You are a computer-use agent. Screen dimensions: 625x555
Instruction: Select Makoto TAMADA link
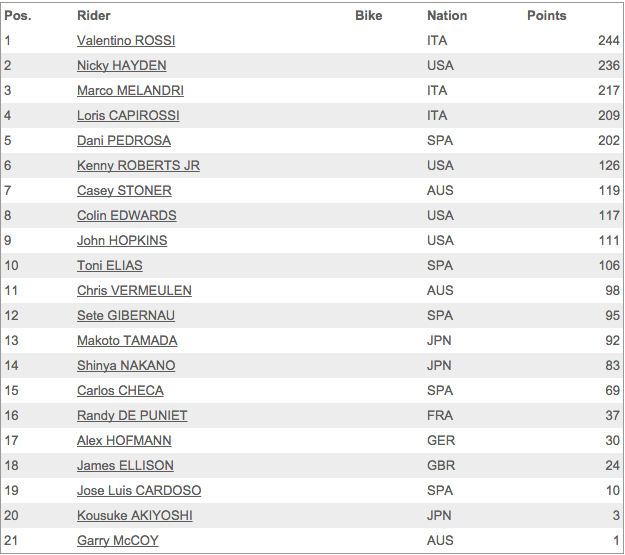click(127, 340)
